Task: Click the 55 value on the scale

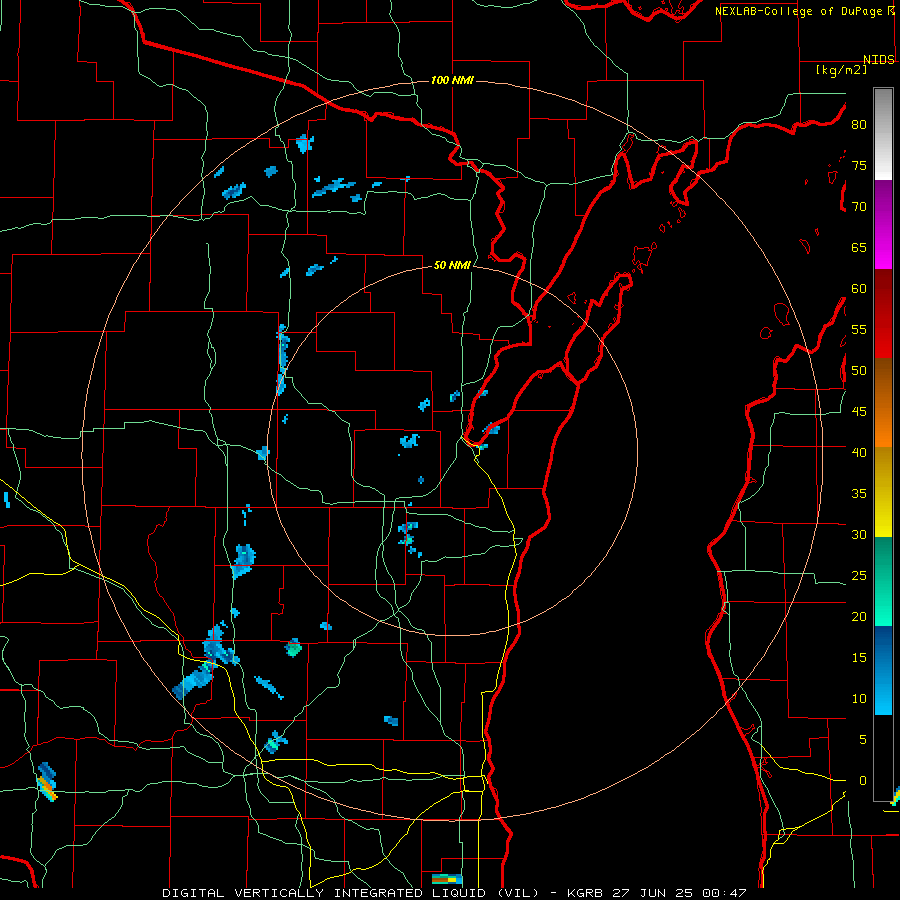Action: (x=859, y=330)
